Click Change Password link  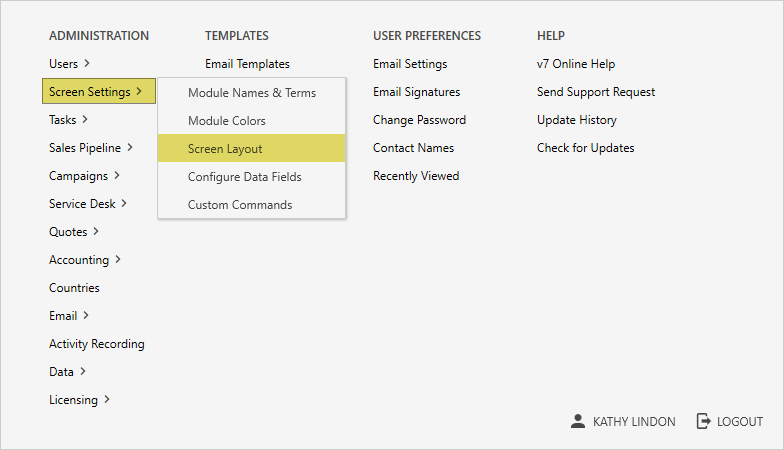[419, 120]
